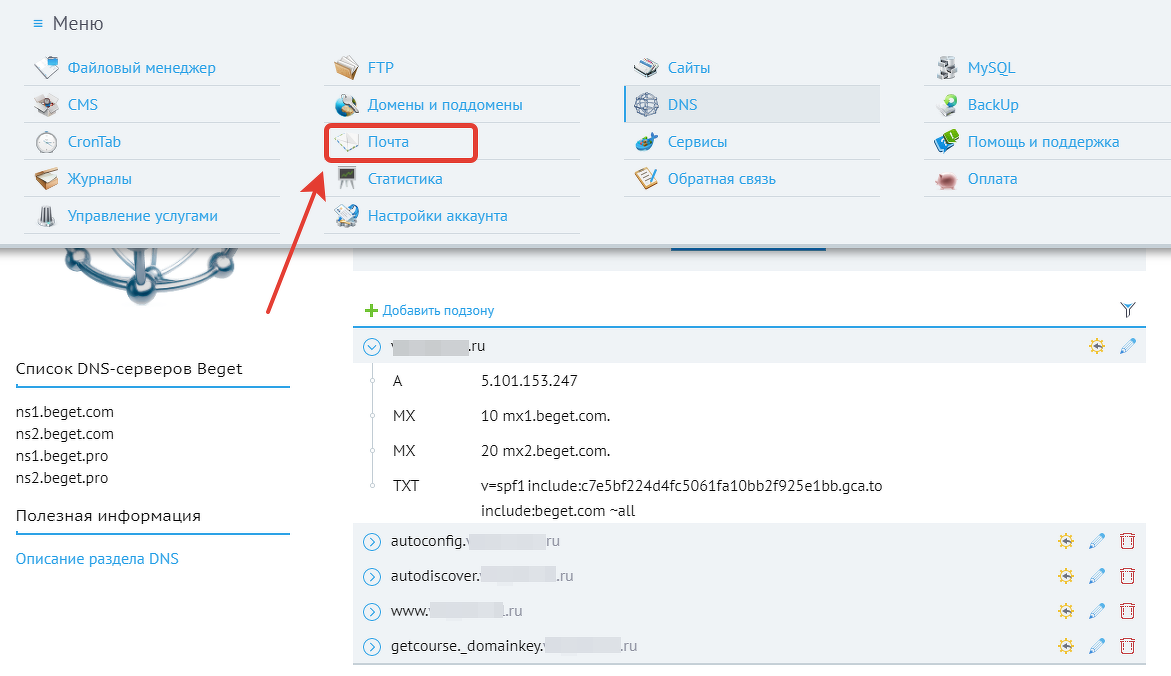Expand the autoconfig subdomain records
1171x676 pixels.
coord(372,542)
